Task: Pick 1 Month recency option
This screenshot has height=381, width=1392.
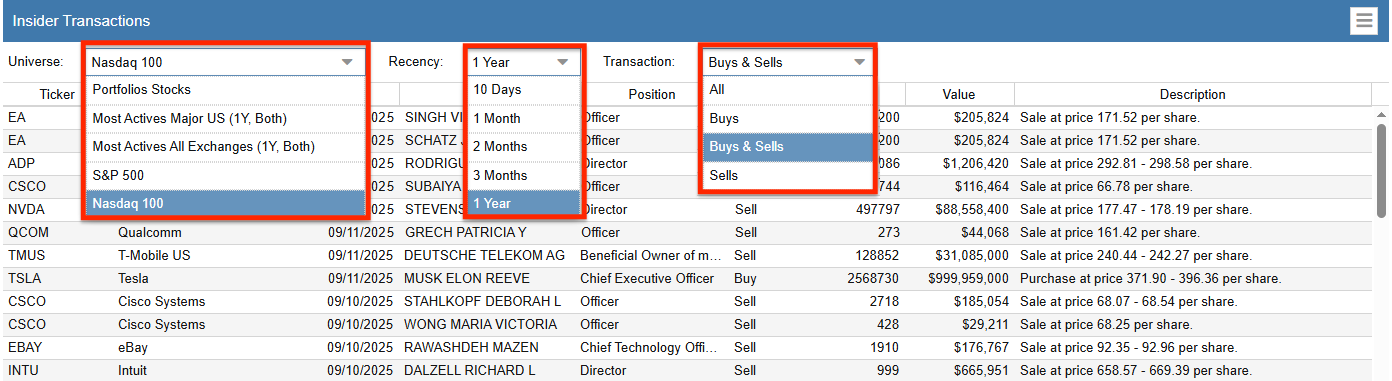Action: tap(523, 118)
